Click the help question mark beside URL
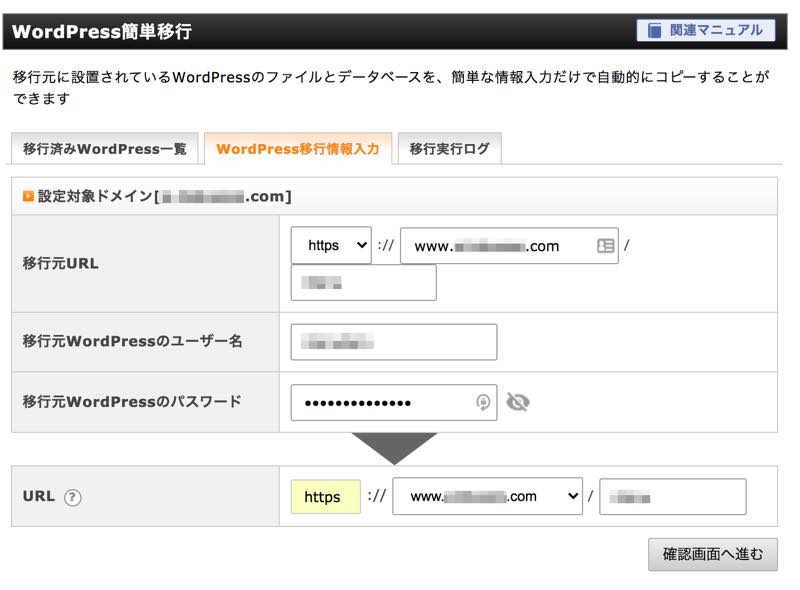The width and height of the screenshot is (800, 590). (72, 497)
